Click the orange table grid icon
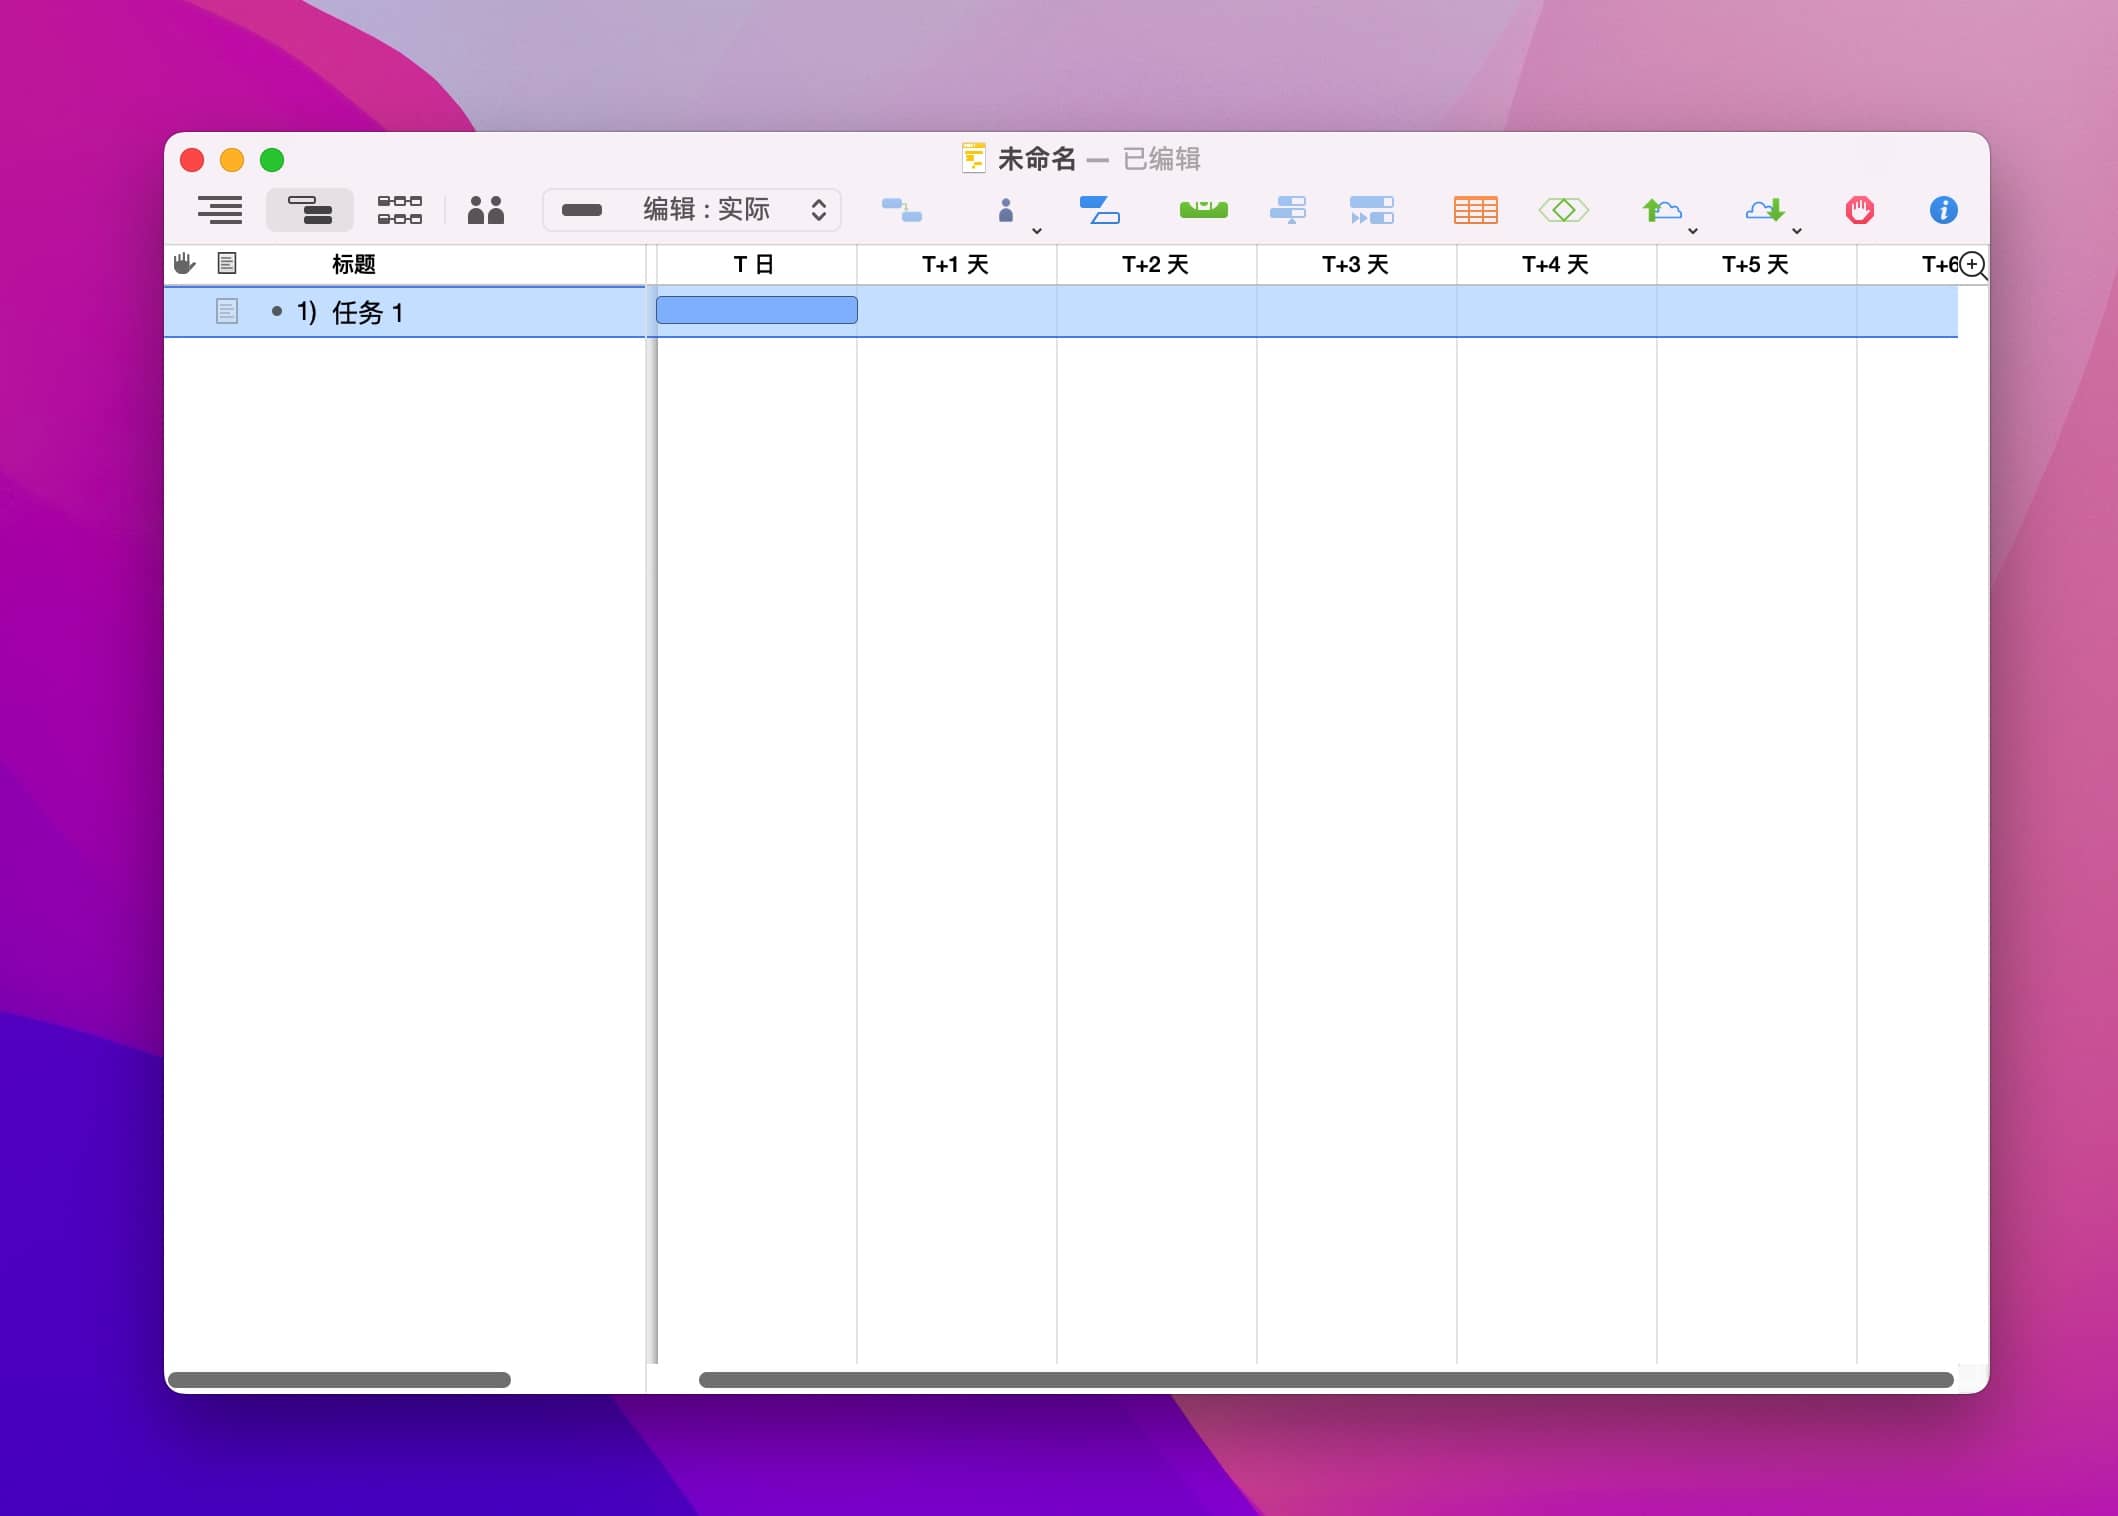Viewport: 2118px width, 1516px height. (x=1475, y=210)
